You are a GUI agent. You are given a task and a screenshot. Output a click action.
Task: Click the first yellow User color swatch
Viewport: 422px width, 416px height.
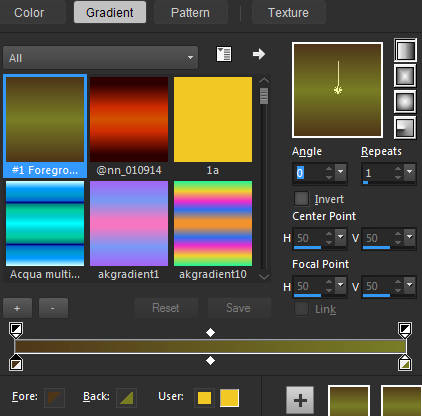(x=204, y=398)
